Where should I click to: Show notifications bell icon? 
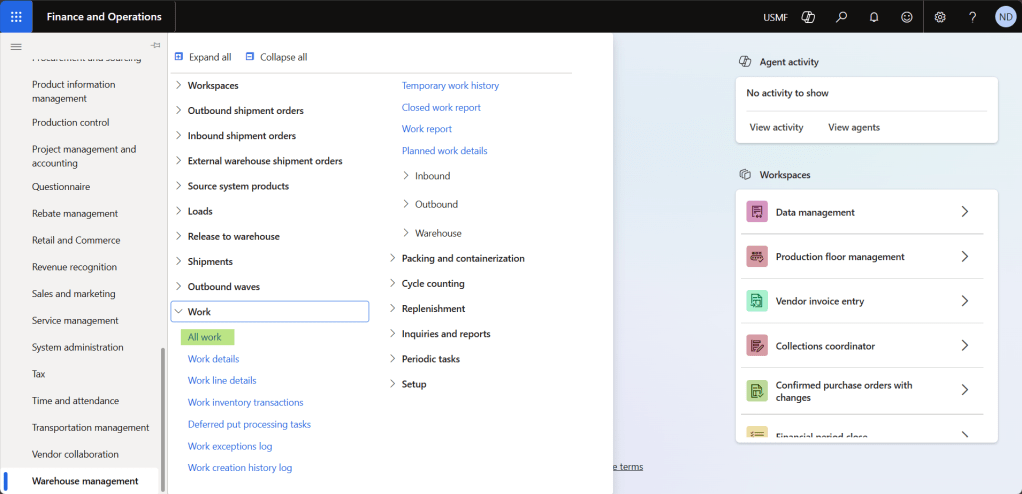pos(874,17)
